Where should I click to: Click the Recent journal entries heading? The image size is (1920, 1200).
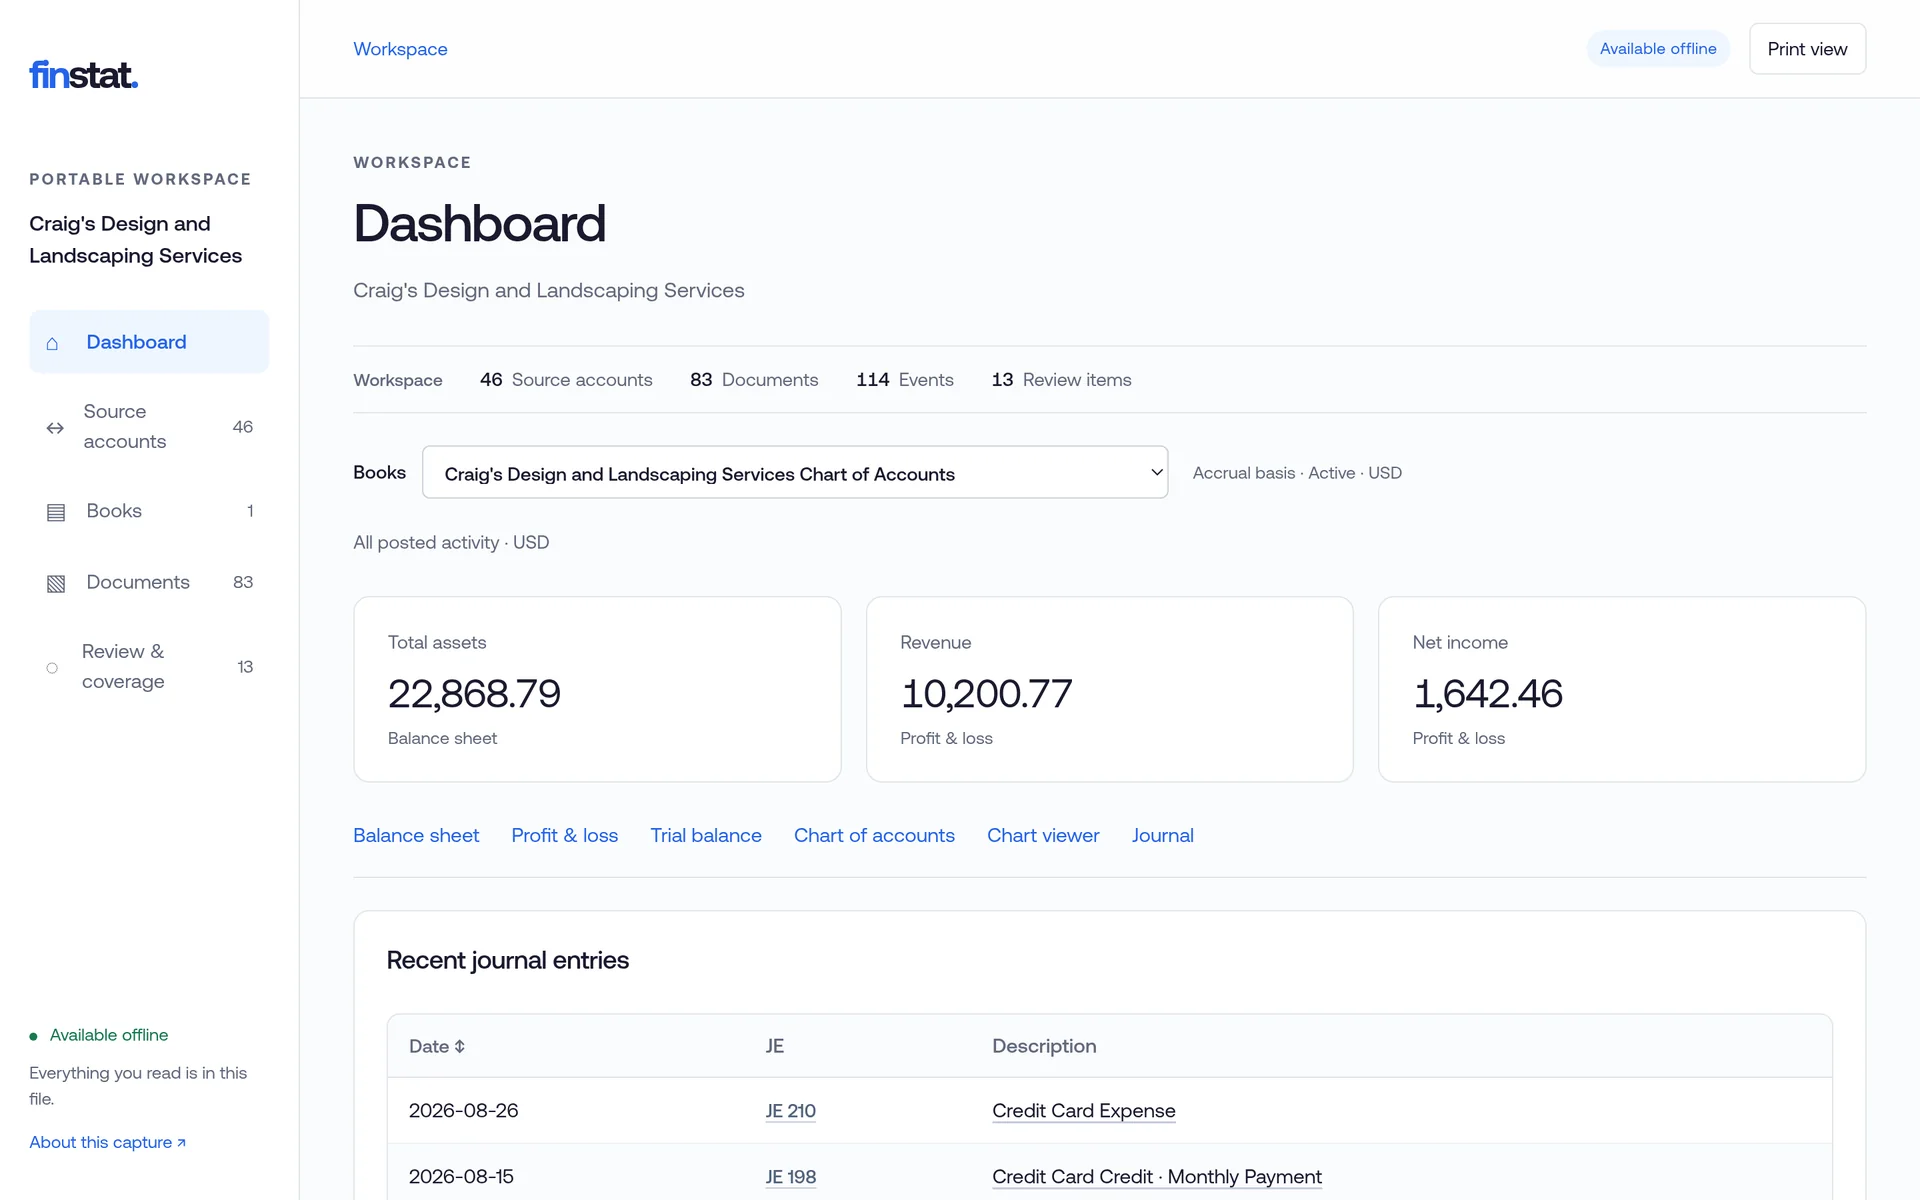(x=508, y=960)
